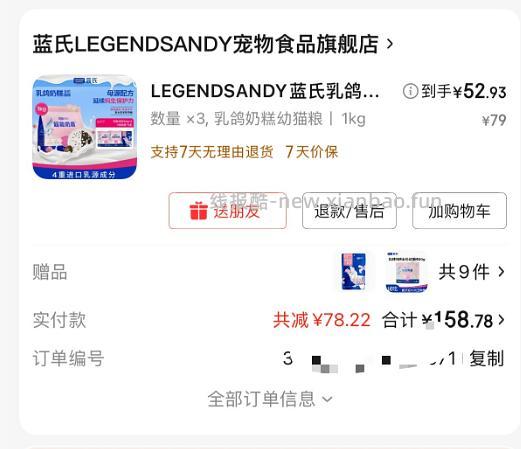This screenshot has height=449, width=521.
Task: Open the cat food product thumbnail
Action: tap(84, 127)
